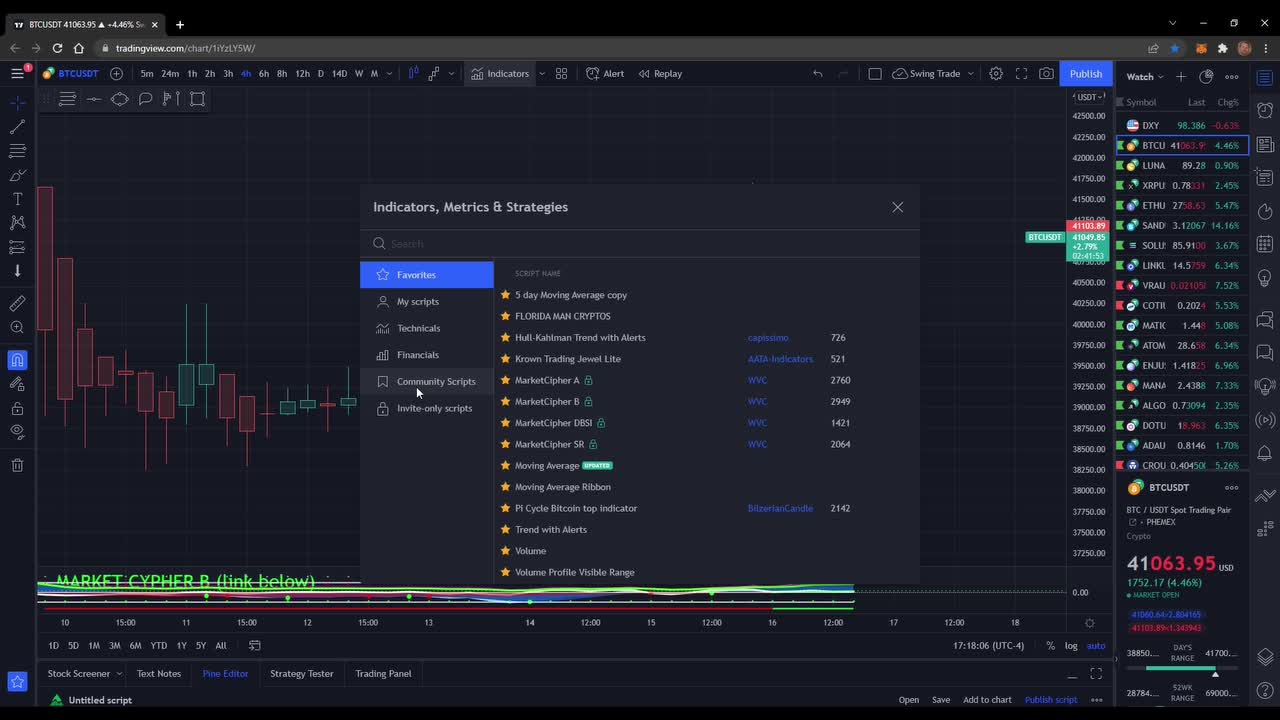Click the blue Publish button

tap(1085, 73)
